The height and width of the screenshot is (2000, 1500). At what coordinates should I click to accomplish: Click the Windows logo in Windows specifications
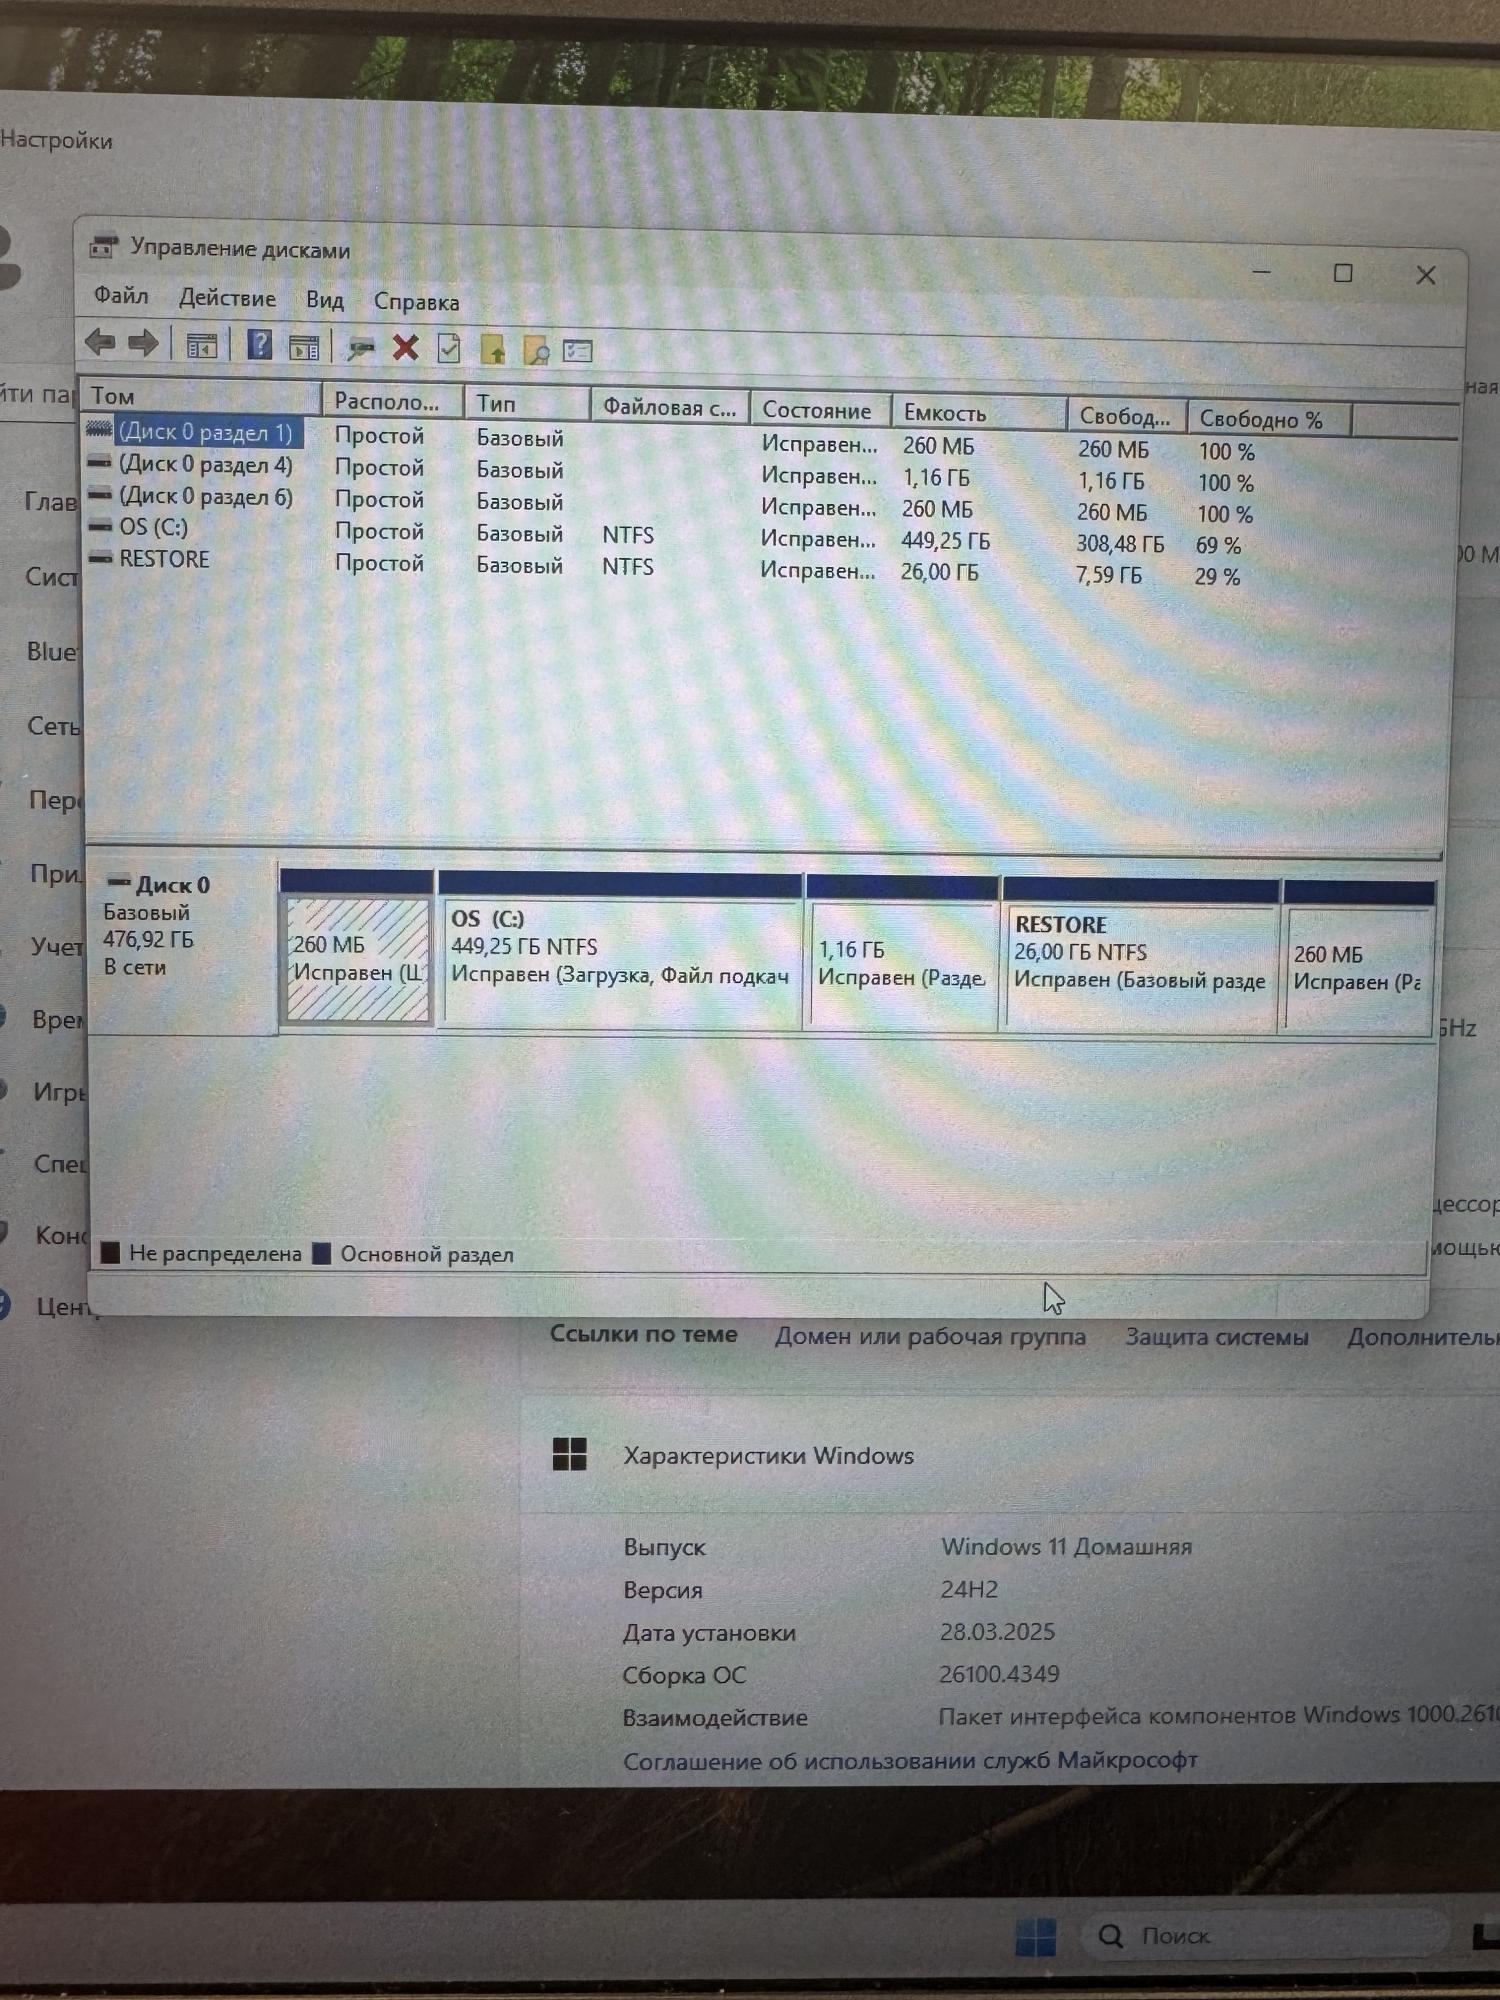pyautogui.click(x=569, y=1454)
